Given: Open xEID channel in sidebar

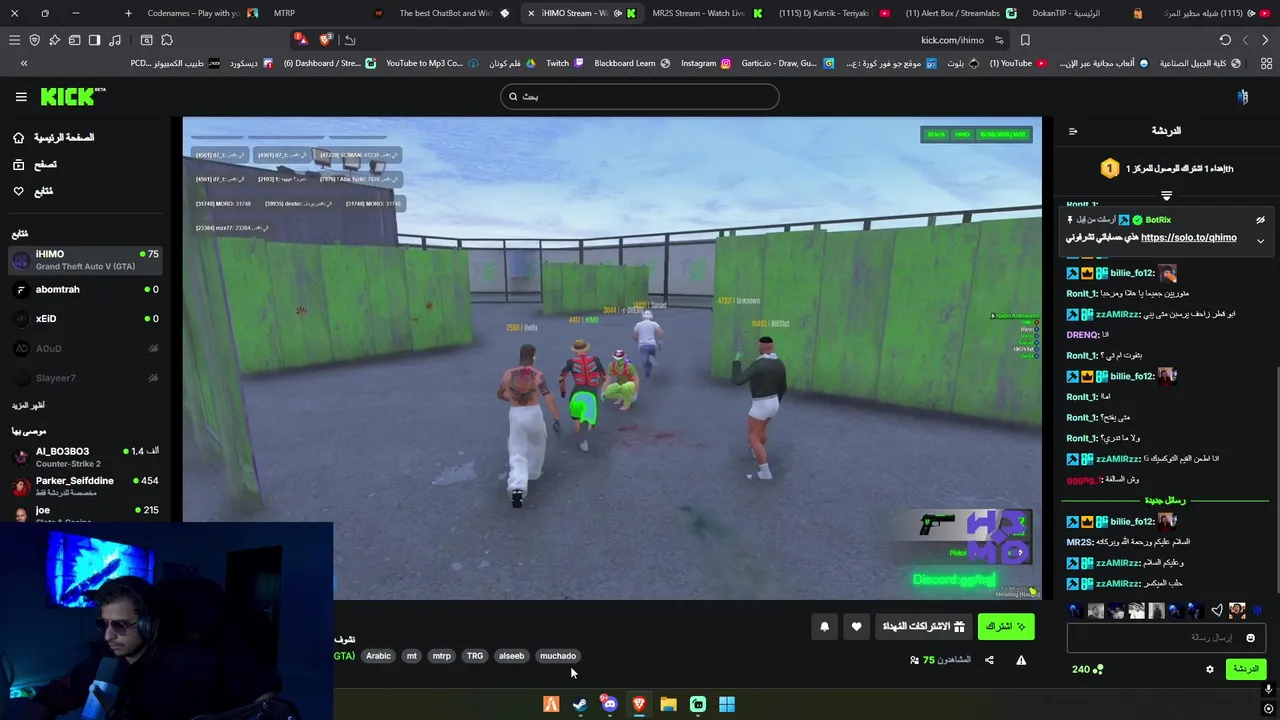Looking at the screenshot, I should 85,318.
